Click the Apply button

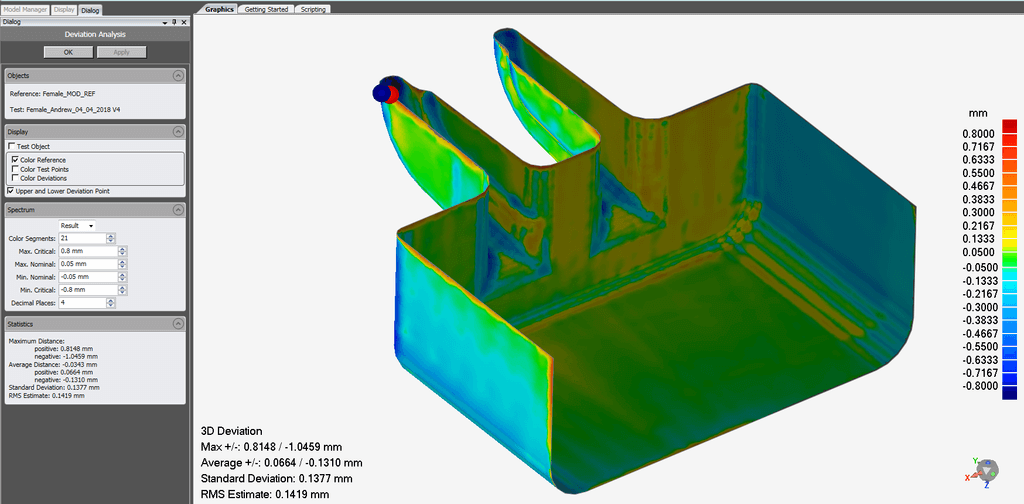point(121,52)
